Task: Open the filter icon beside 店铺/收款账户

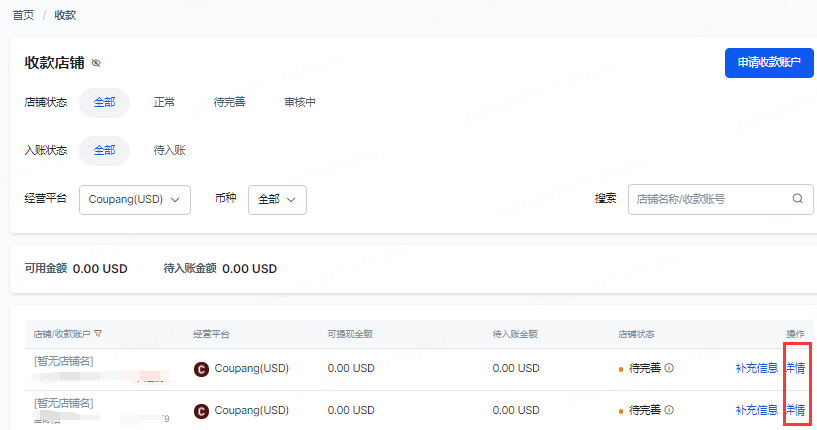Action: click(98, 334)
